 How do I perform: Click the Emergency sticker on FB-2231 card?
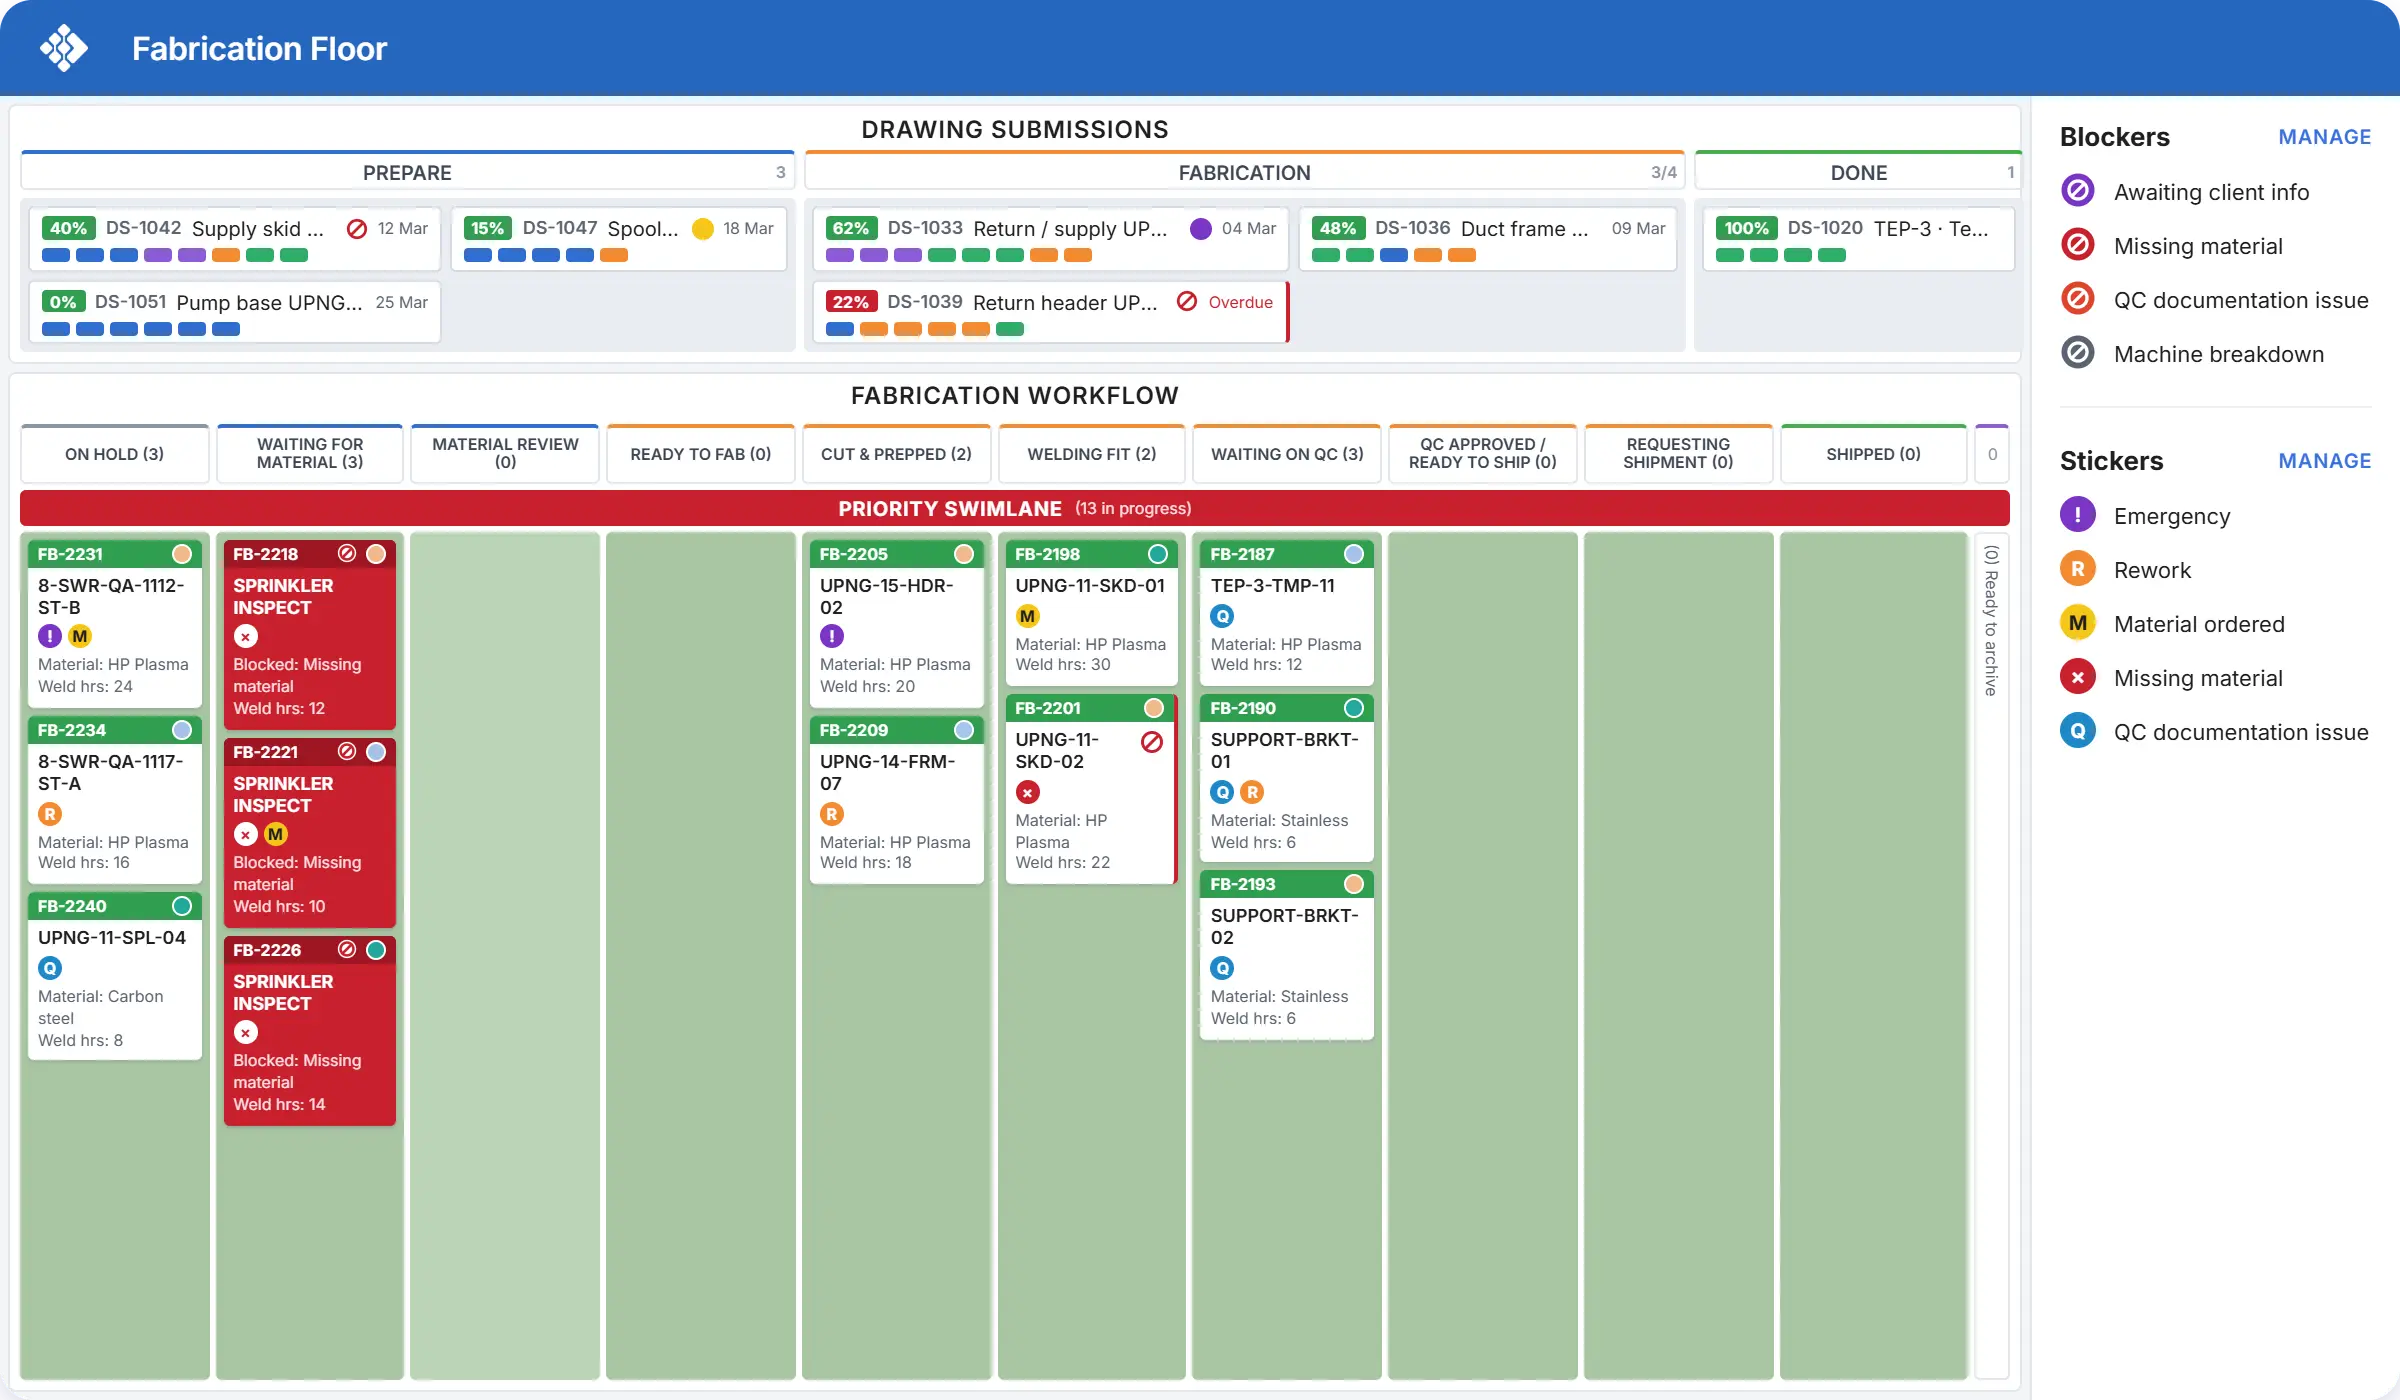point(50,636)
